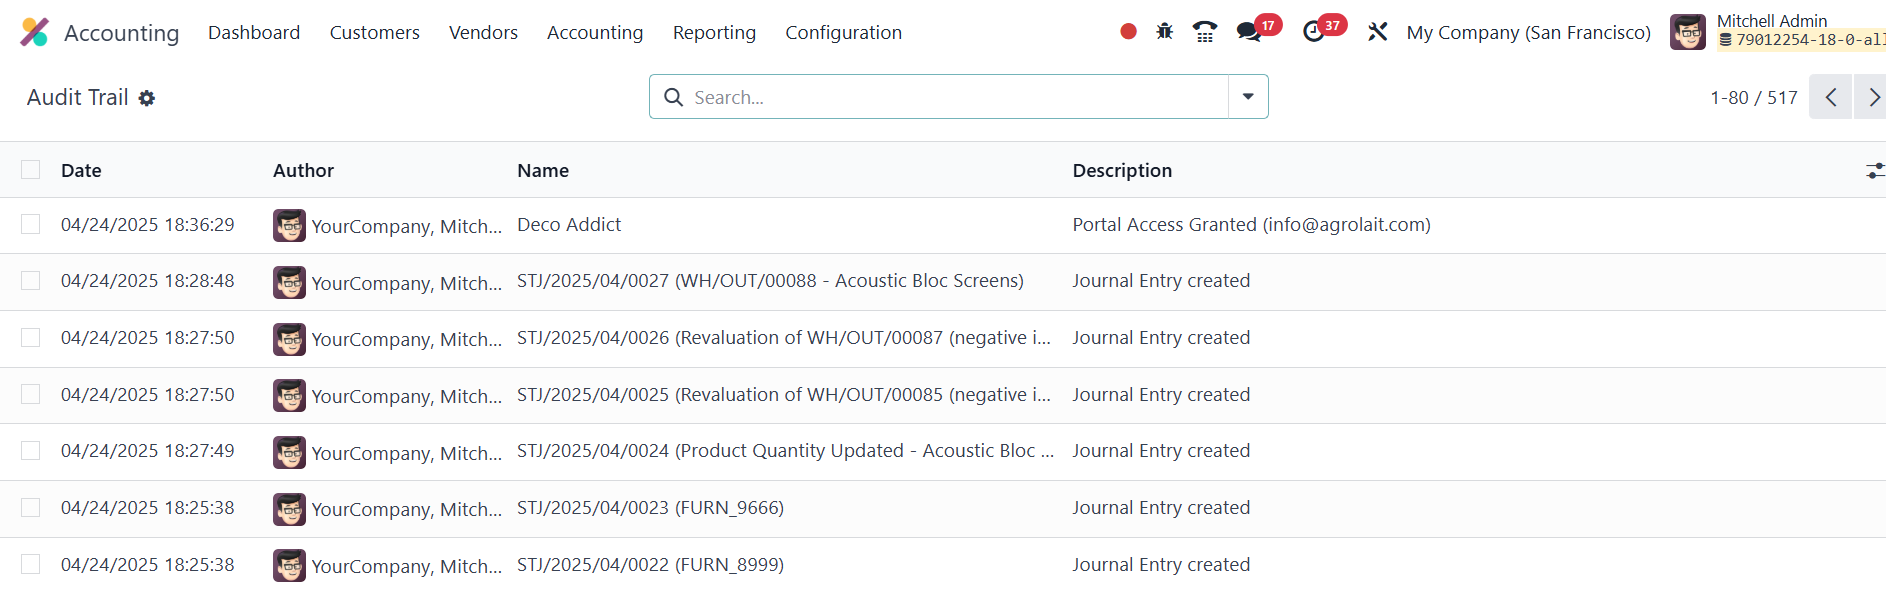Open My Company (San Francisco) company switcher
1886x591 pixels.
[1528, 32]
